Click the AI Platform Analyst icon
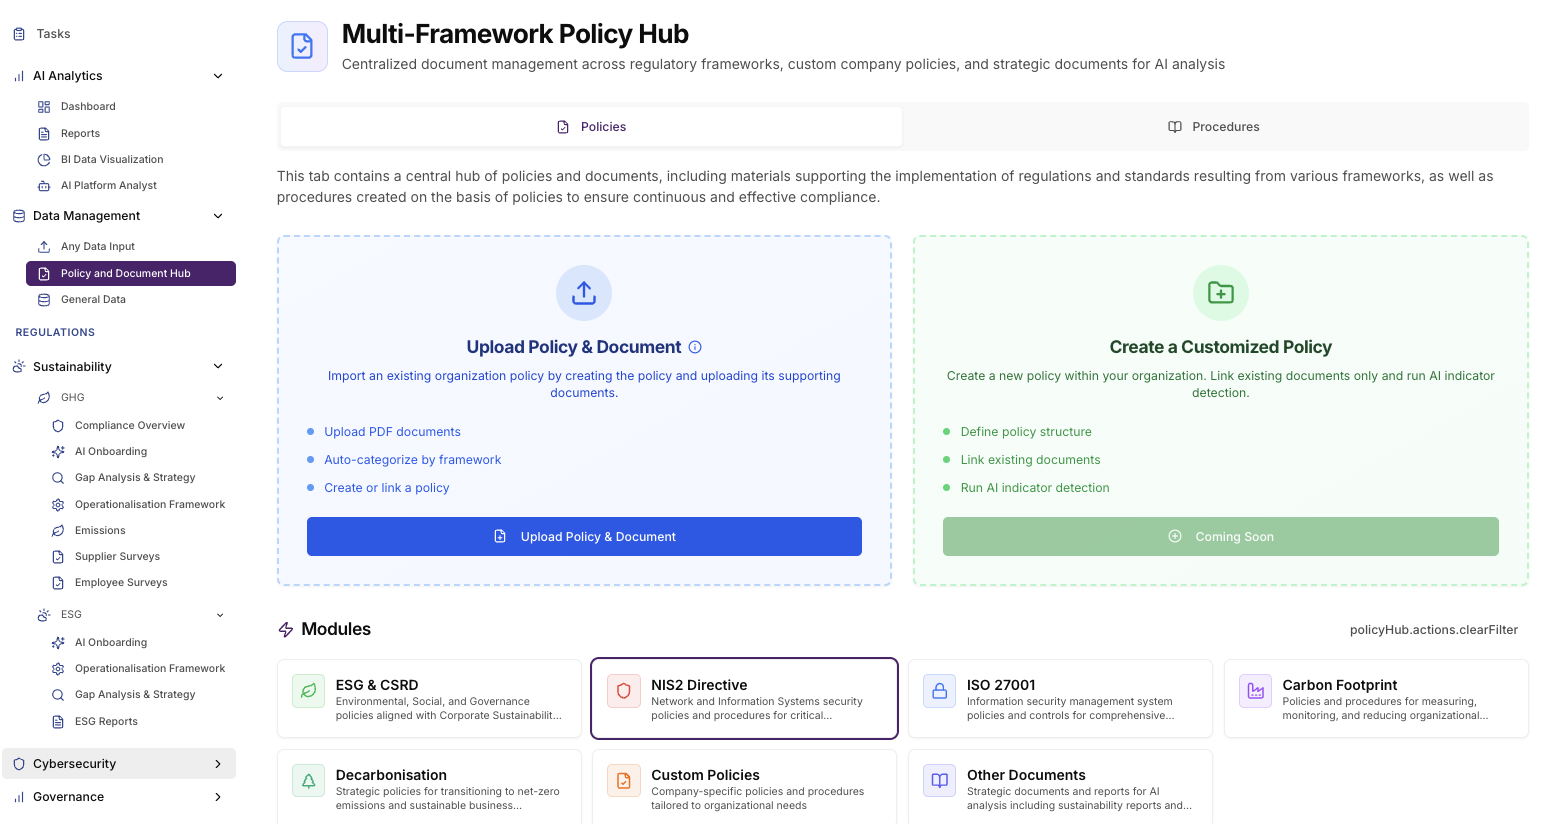1554x824 pixels. click(x=44, y=185)
